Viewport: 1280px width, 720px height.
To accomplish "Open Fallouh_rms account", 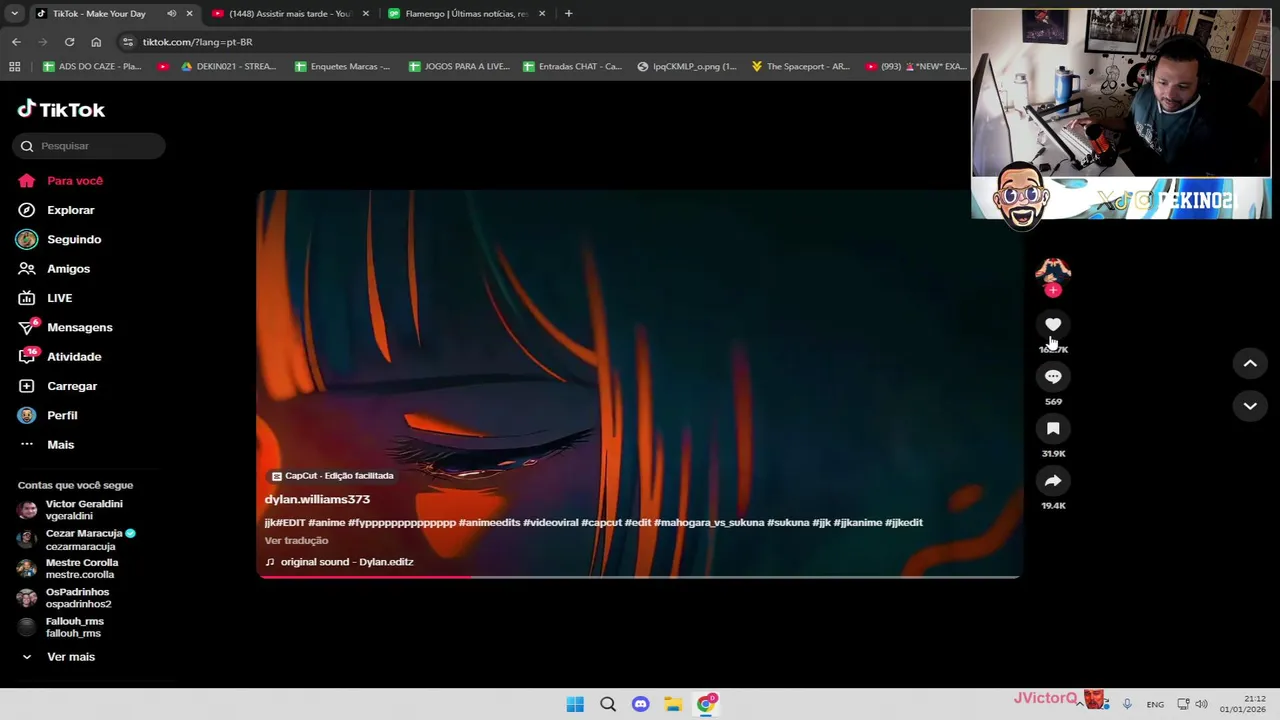I will (x=74, y=627).
